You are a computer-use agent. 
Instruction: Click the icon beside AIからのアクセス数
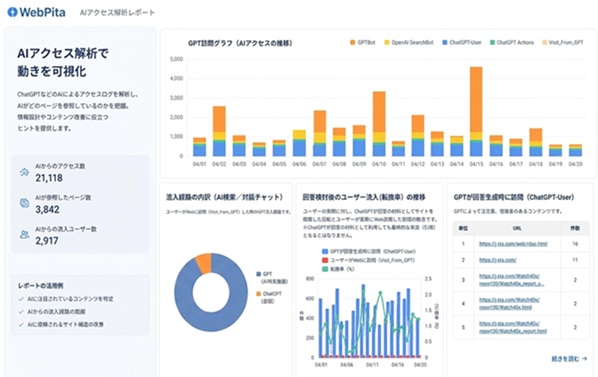pos(24,172)
